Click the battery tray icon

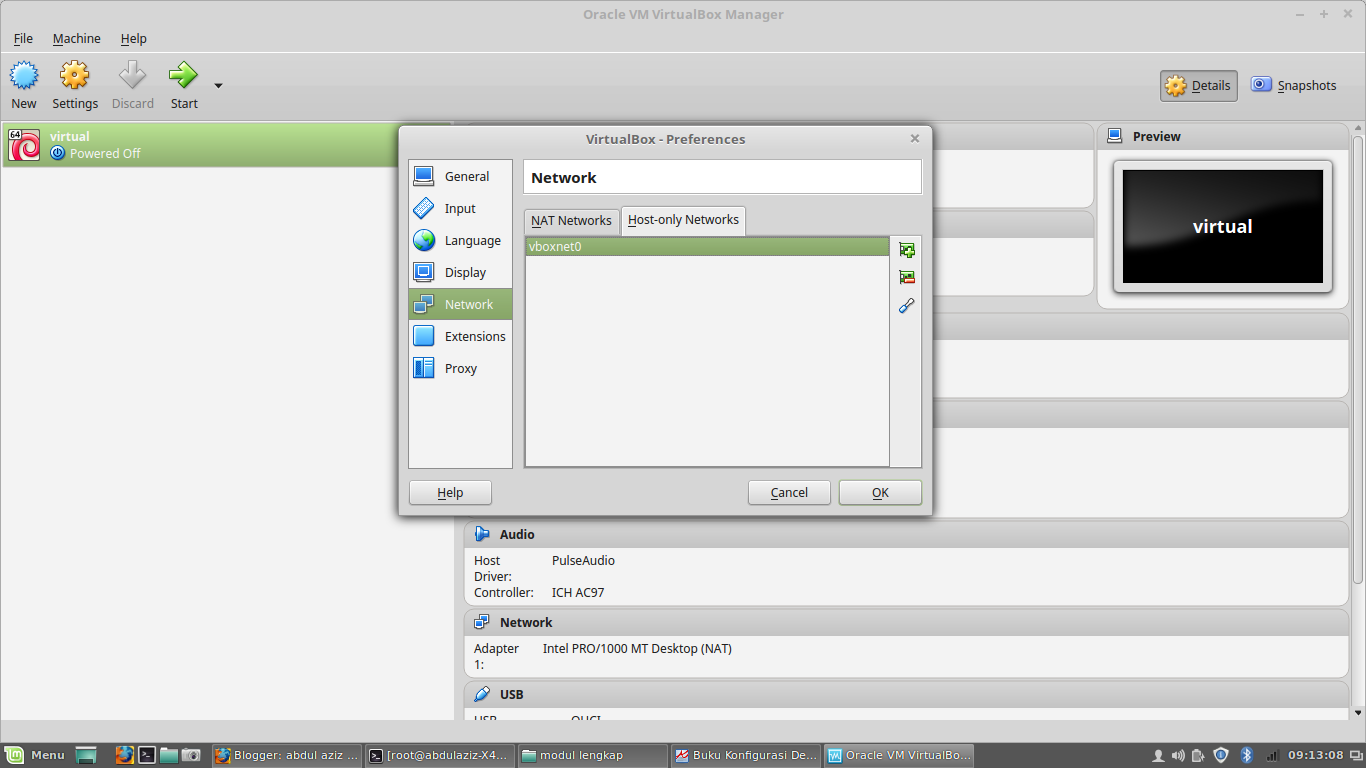coord(1199,755)
